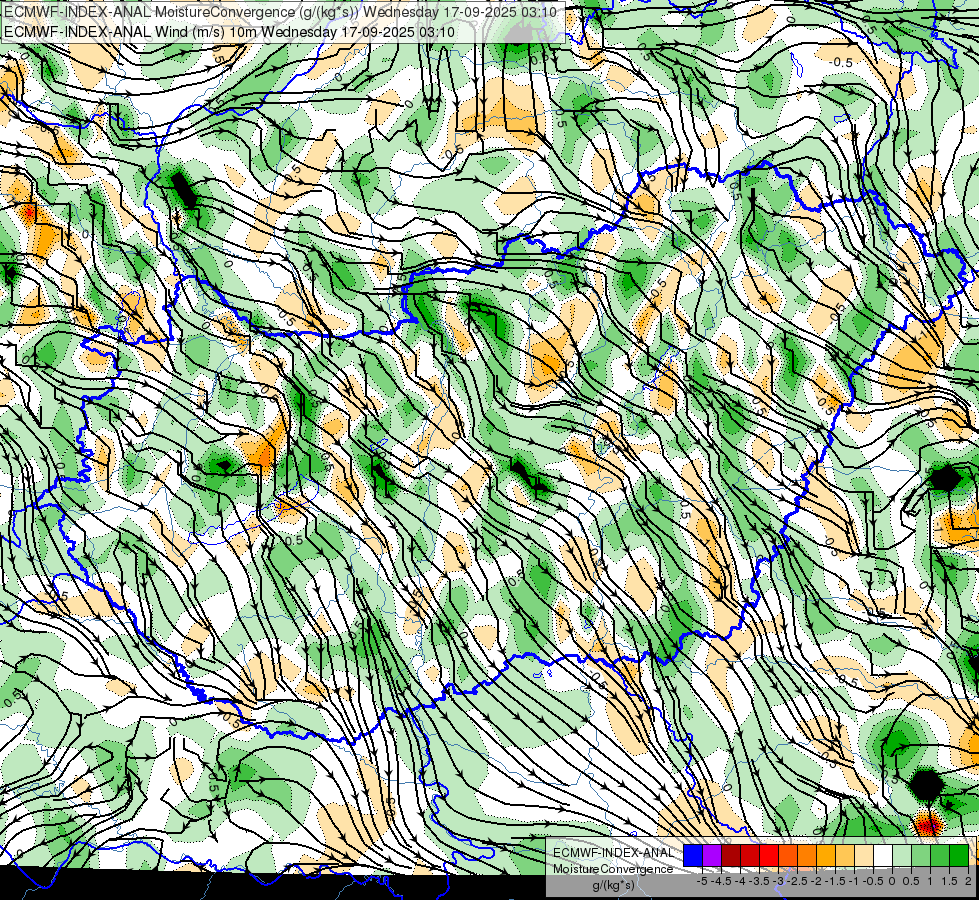Select the orange swatch between -2.5 and -2

coord(807,855)
